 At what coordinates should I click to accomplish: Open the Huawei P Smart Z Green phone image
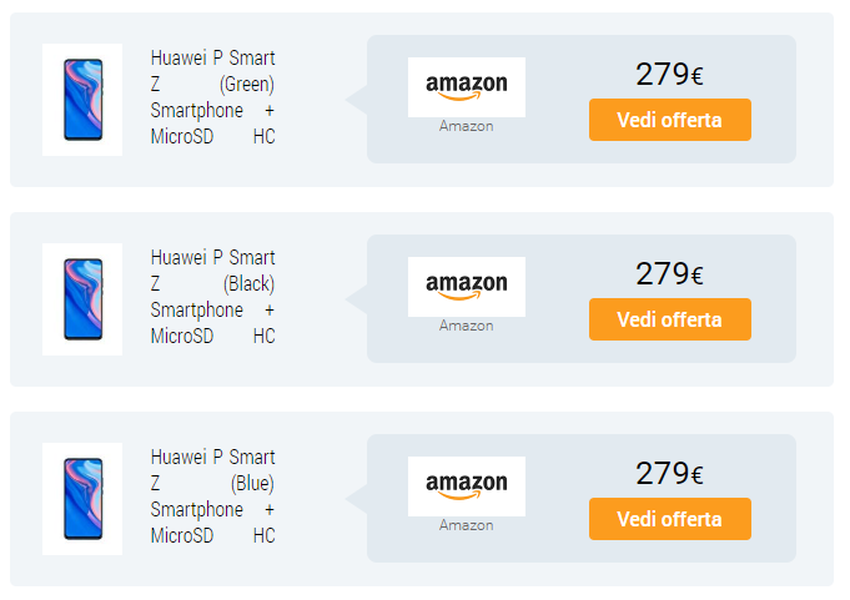[x=82, y=99]
